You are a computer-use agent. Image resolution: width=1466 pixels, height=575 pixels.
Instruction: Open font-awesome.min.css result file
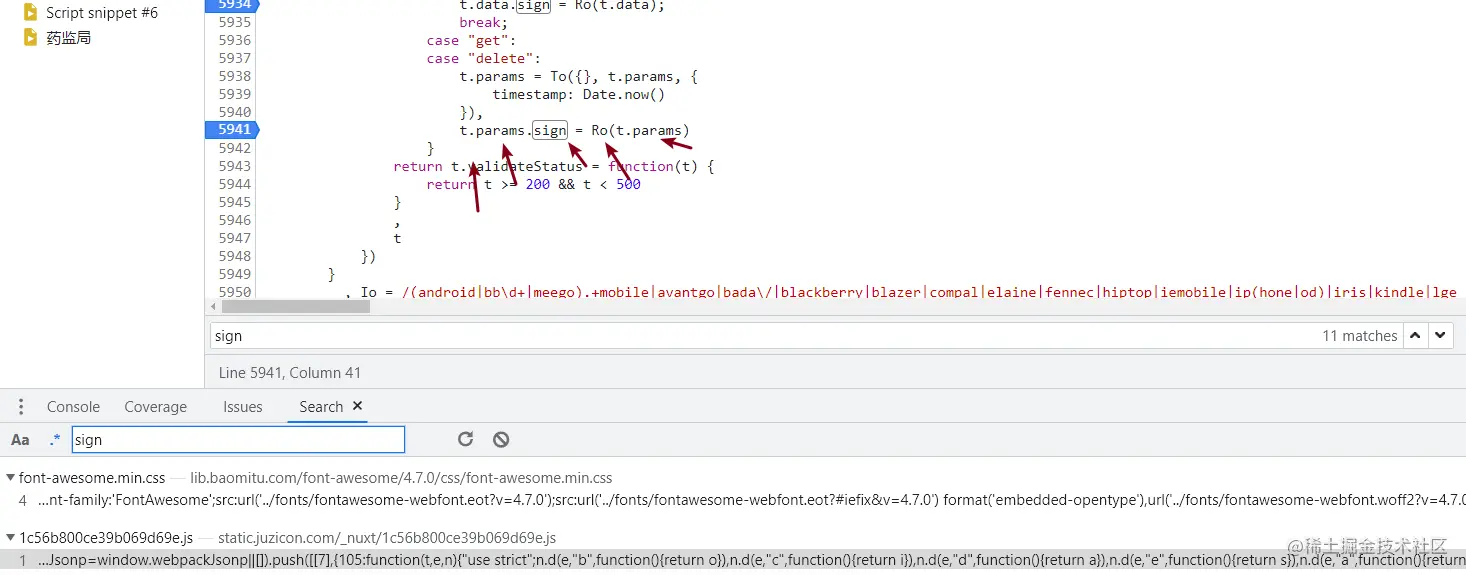pyautogui.click(x=91, y=478)
